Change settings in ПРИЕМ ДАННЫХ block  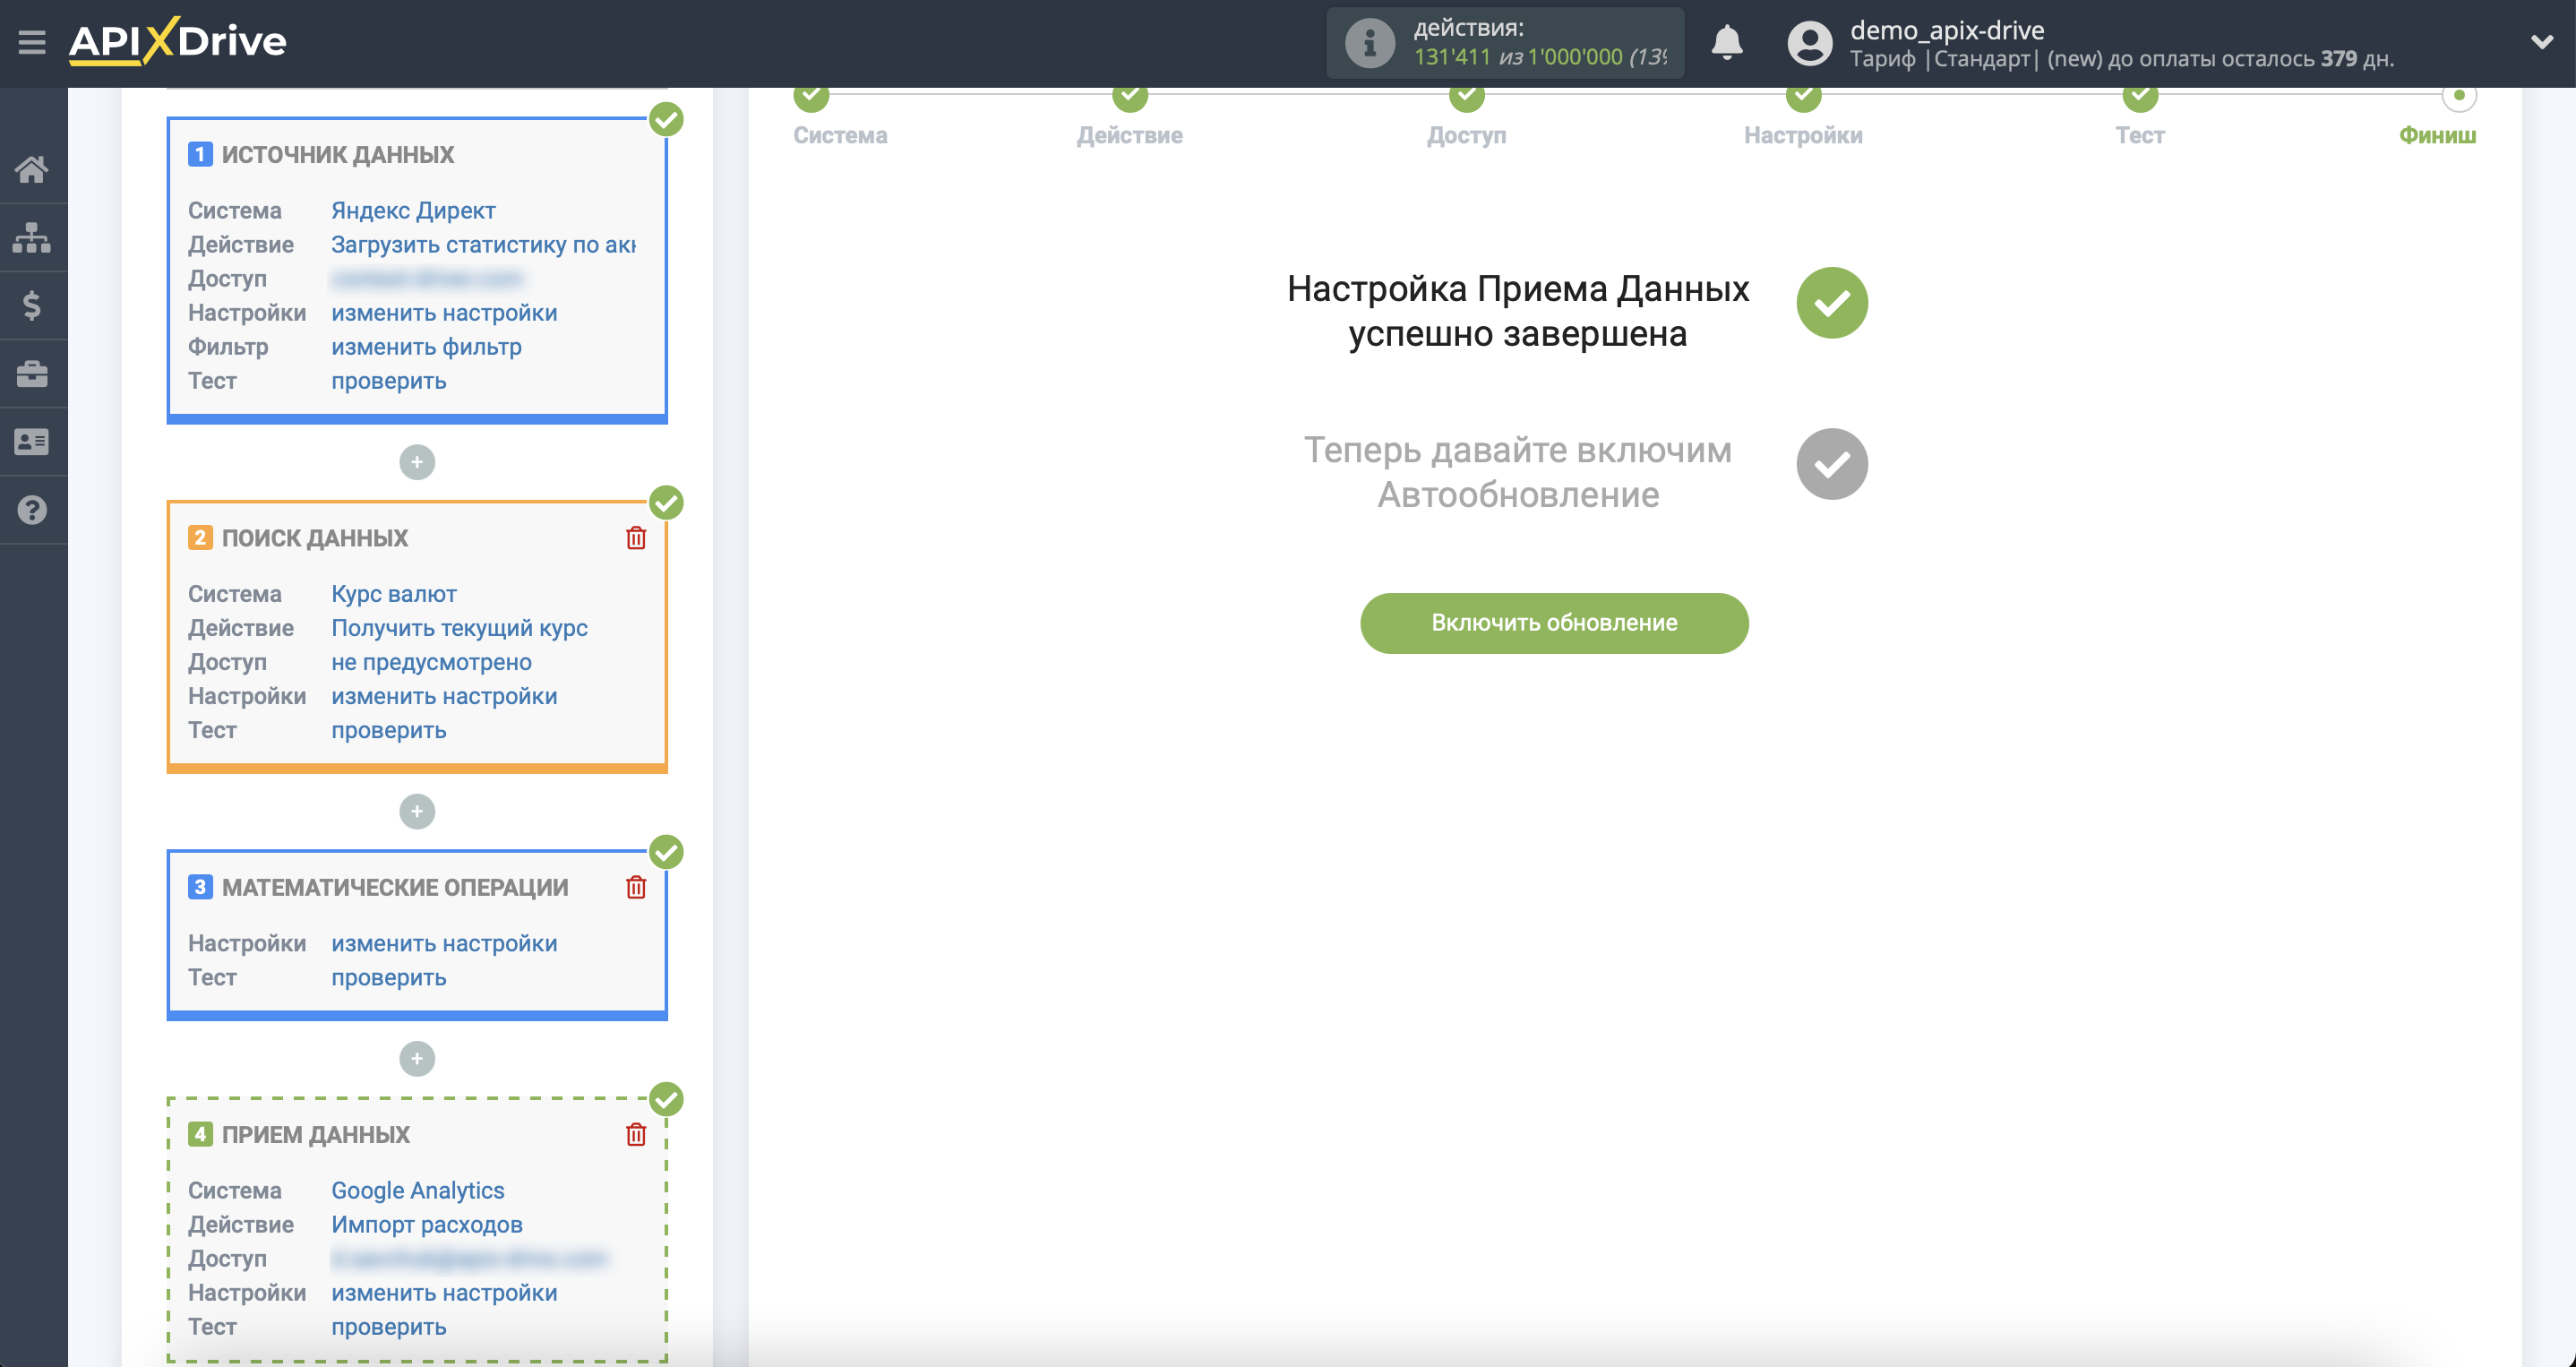pos(444,1292)
